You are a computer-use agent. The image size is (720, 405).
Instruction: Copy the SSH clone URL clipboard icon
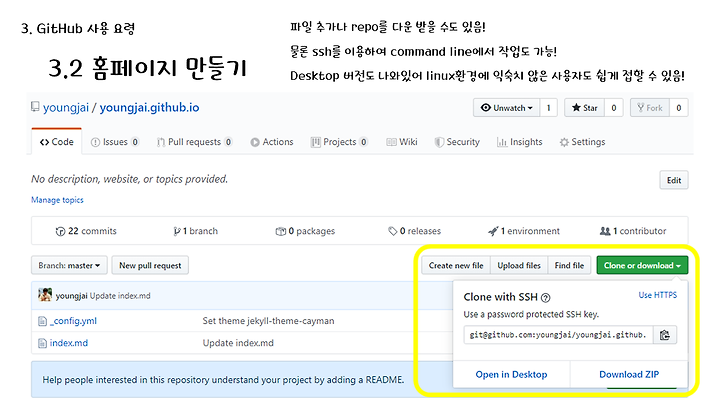pos(664,335)
